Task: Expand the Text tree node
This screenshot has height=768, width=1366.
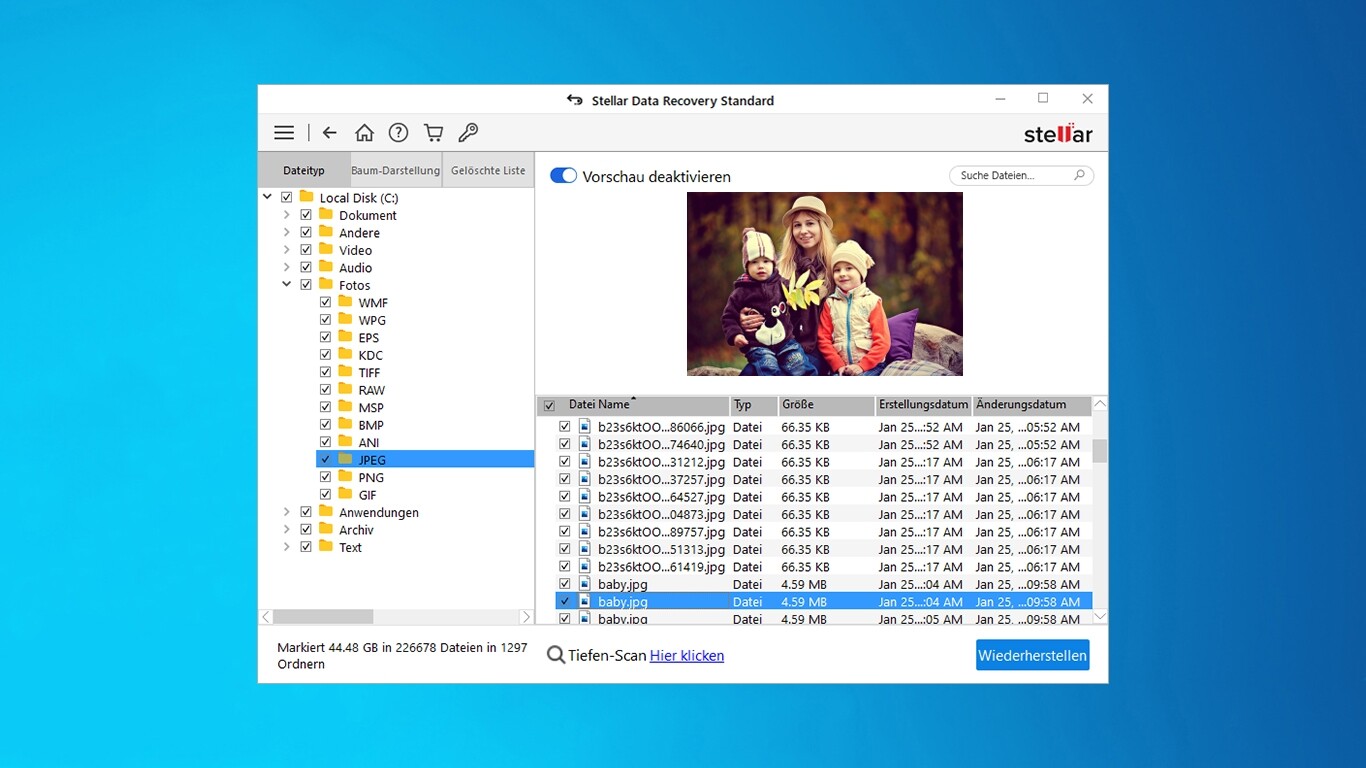Action: pyautogui.click(x=286, y=547)
